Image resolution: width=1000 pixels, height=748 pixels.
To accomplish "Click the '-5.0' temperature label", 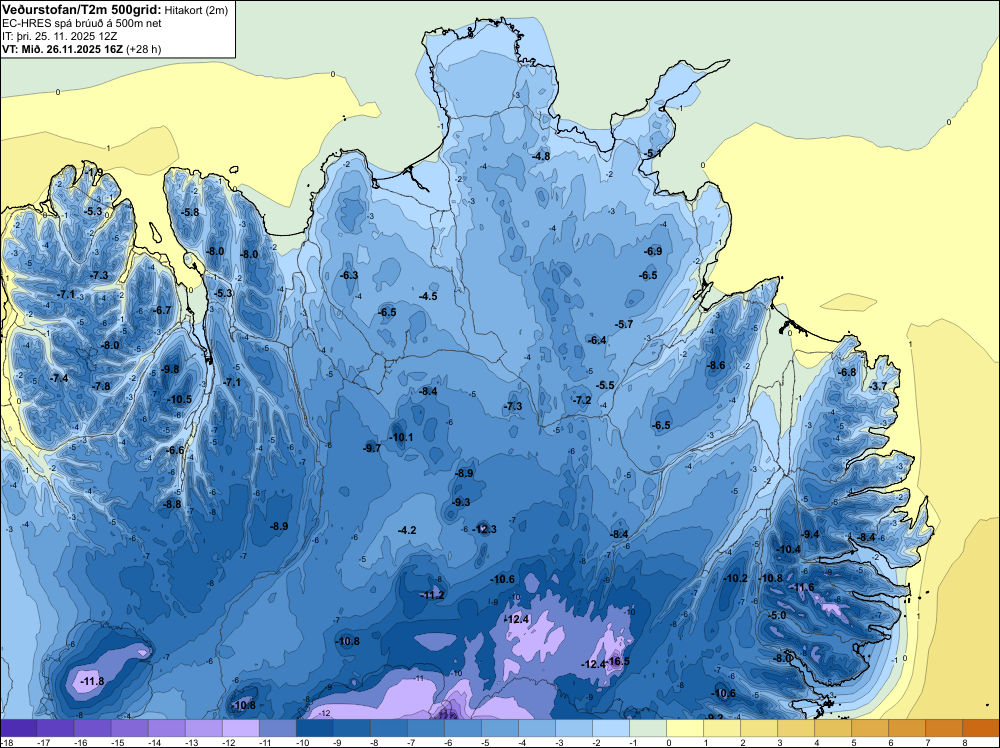I will 777,616.
